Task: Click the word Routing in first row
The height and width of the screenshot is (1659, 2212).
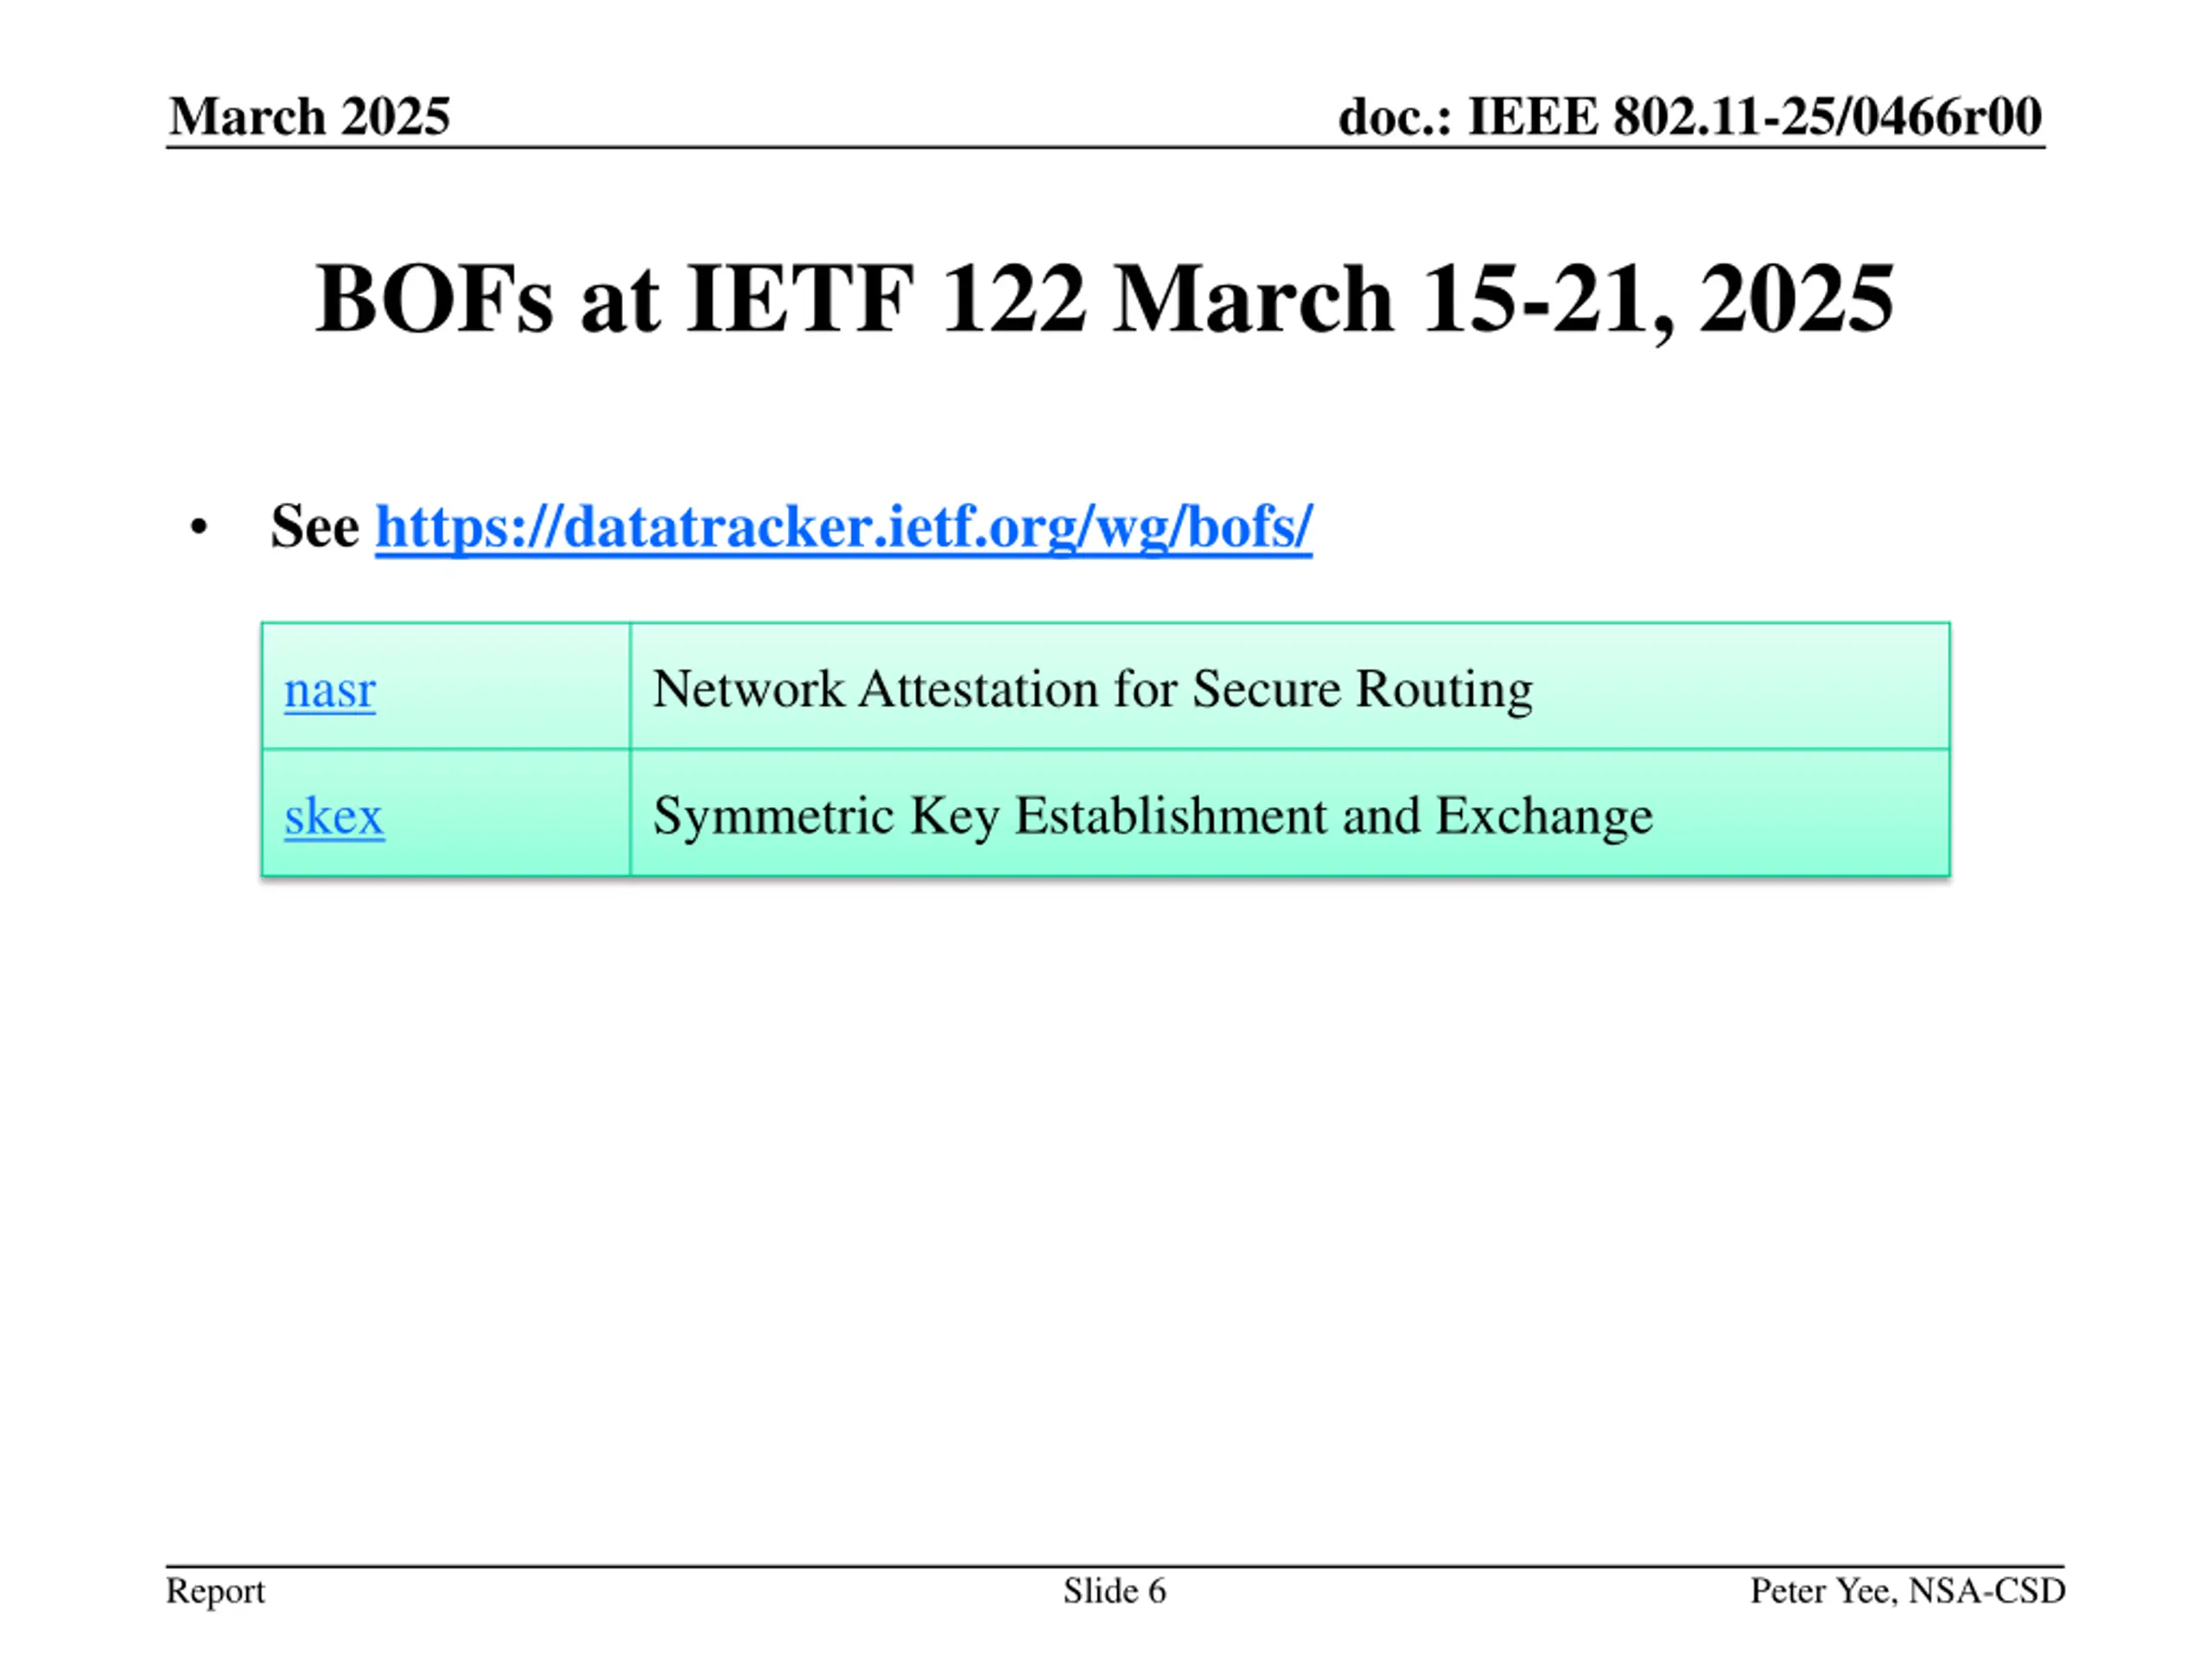Action: click(1443, 689)
